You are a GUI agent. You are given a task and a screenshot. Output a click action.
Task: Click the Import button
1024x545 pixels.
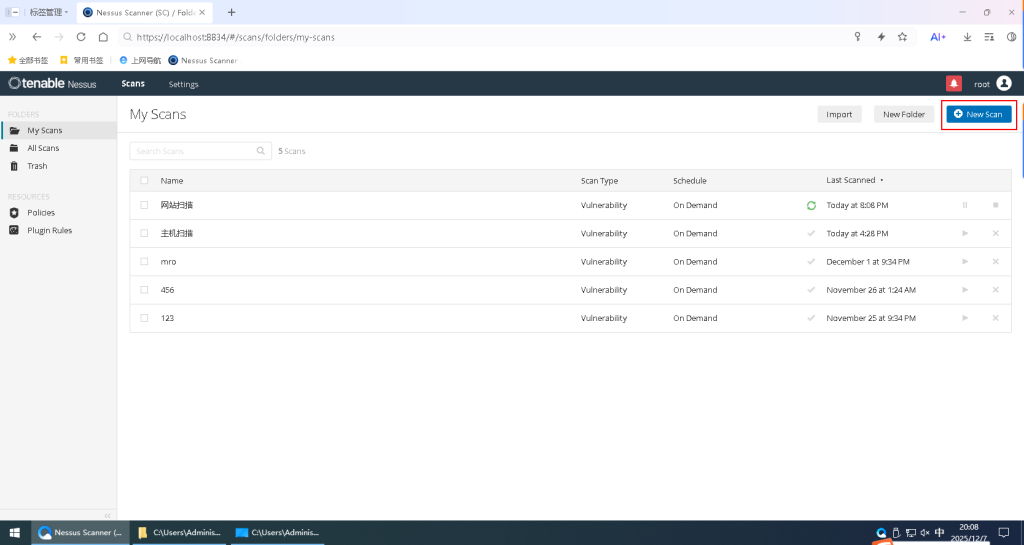pyautogui.click(x=839, y=114)
